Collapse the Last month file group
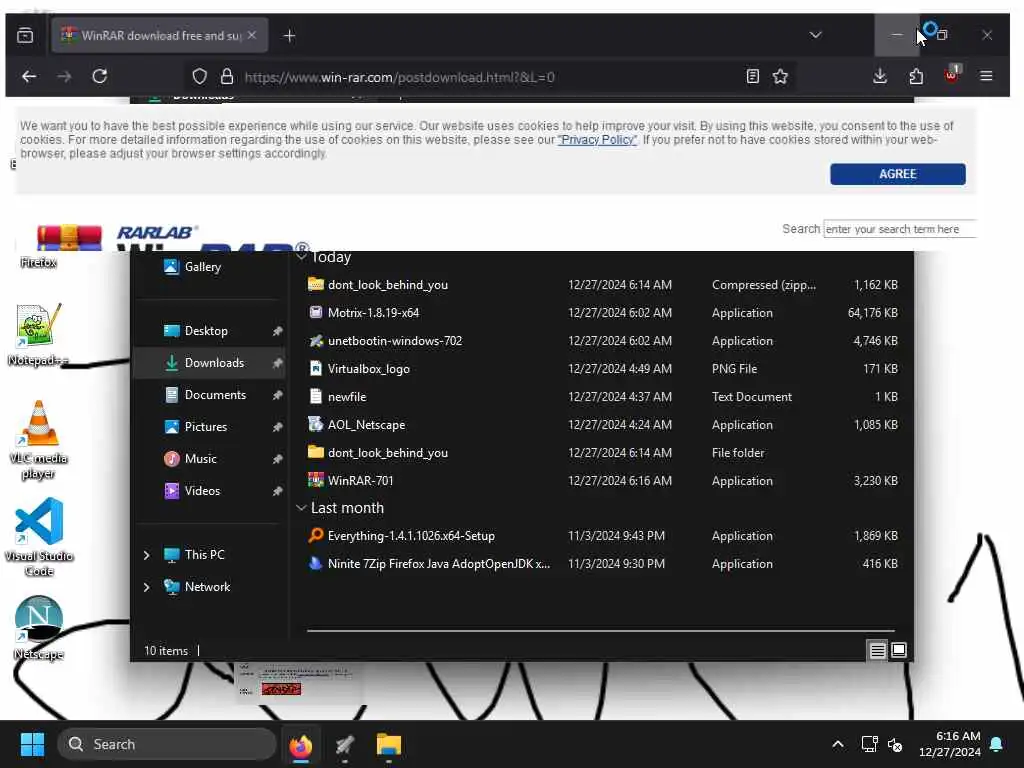Screen dimensions: 1024x768 301,507
